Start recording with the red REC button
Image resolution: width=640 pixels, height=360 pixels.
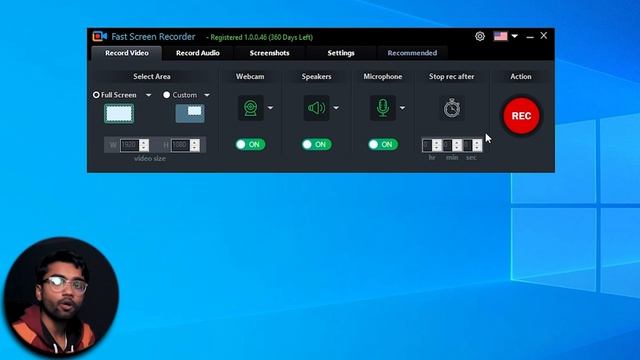[x=521, y=116]
